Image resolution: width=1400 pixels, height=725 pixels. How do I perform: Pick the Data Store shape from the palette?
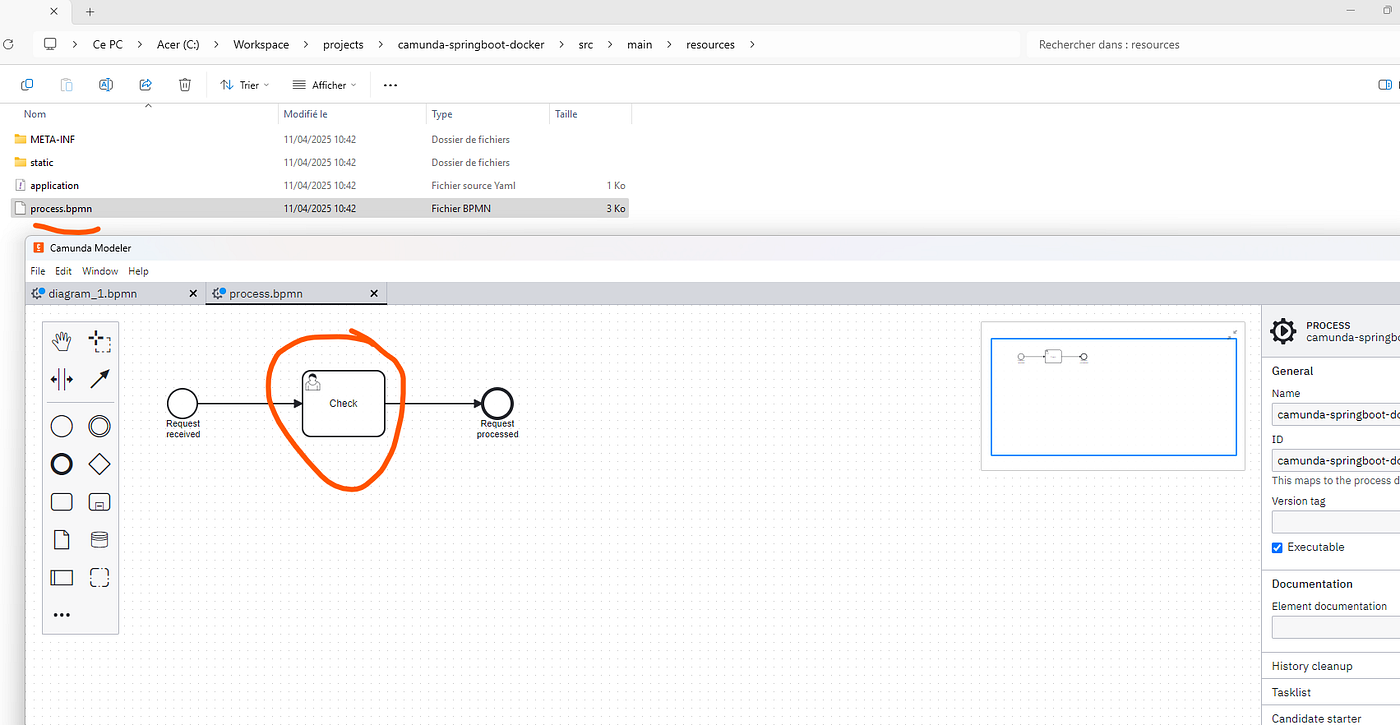coord(99,540)
